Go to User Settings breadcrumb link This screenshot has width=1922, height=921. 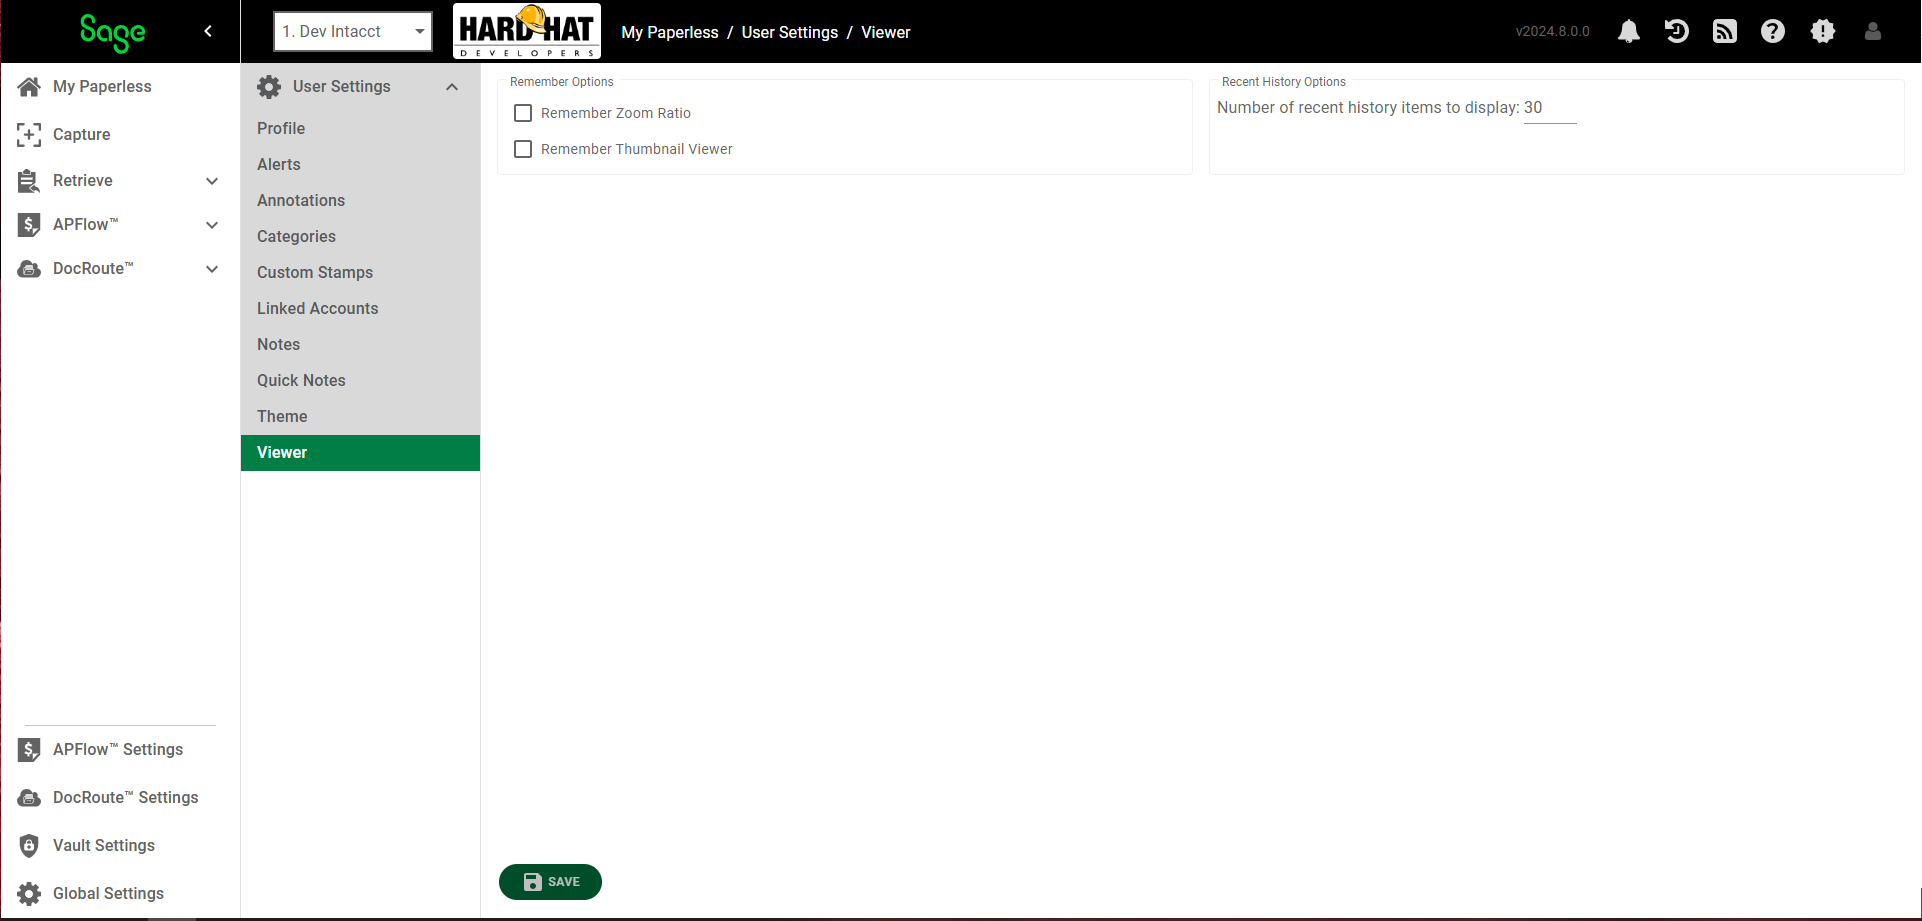[790, 32]
